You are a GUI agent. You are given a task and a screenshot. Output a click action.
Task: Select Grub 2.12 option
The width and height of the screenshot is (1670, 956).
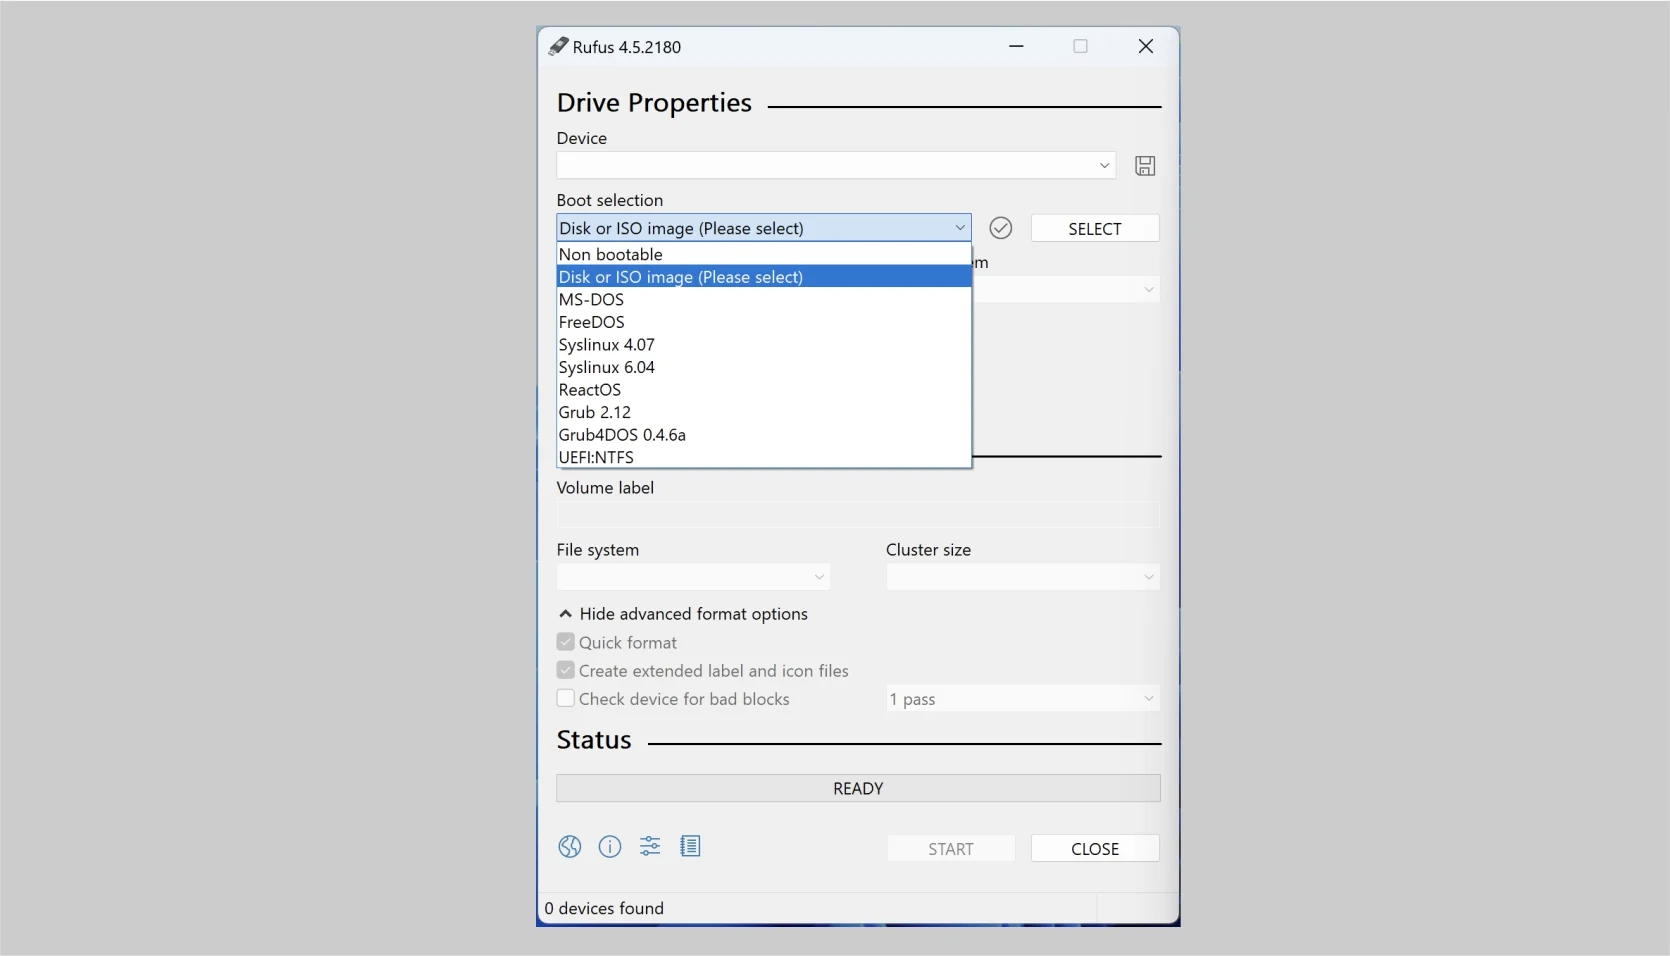coord(764,412)
